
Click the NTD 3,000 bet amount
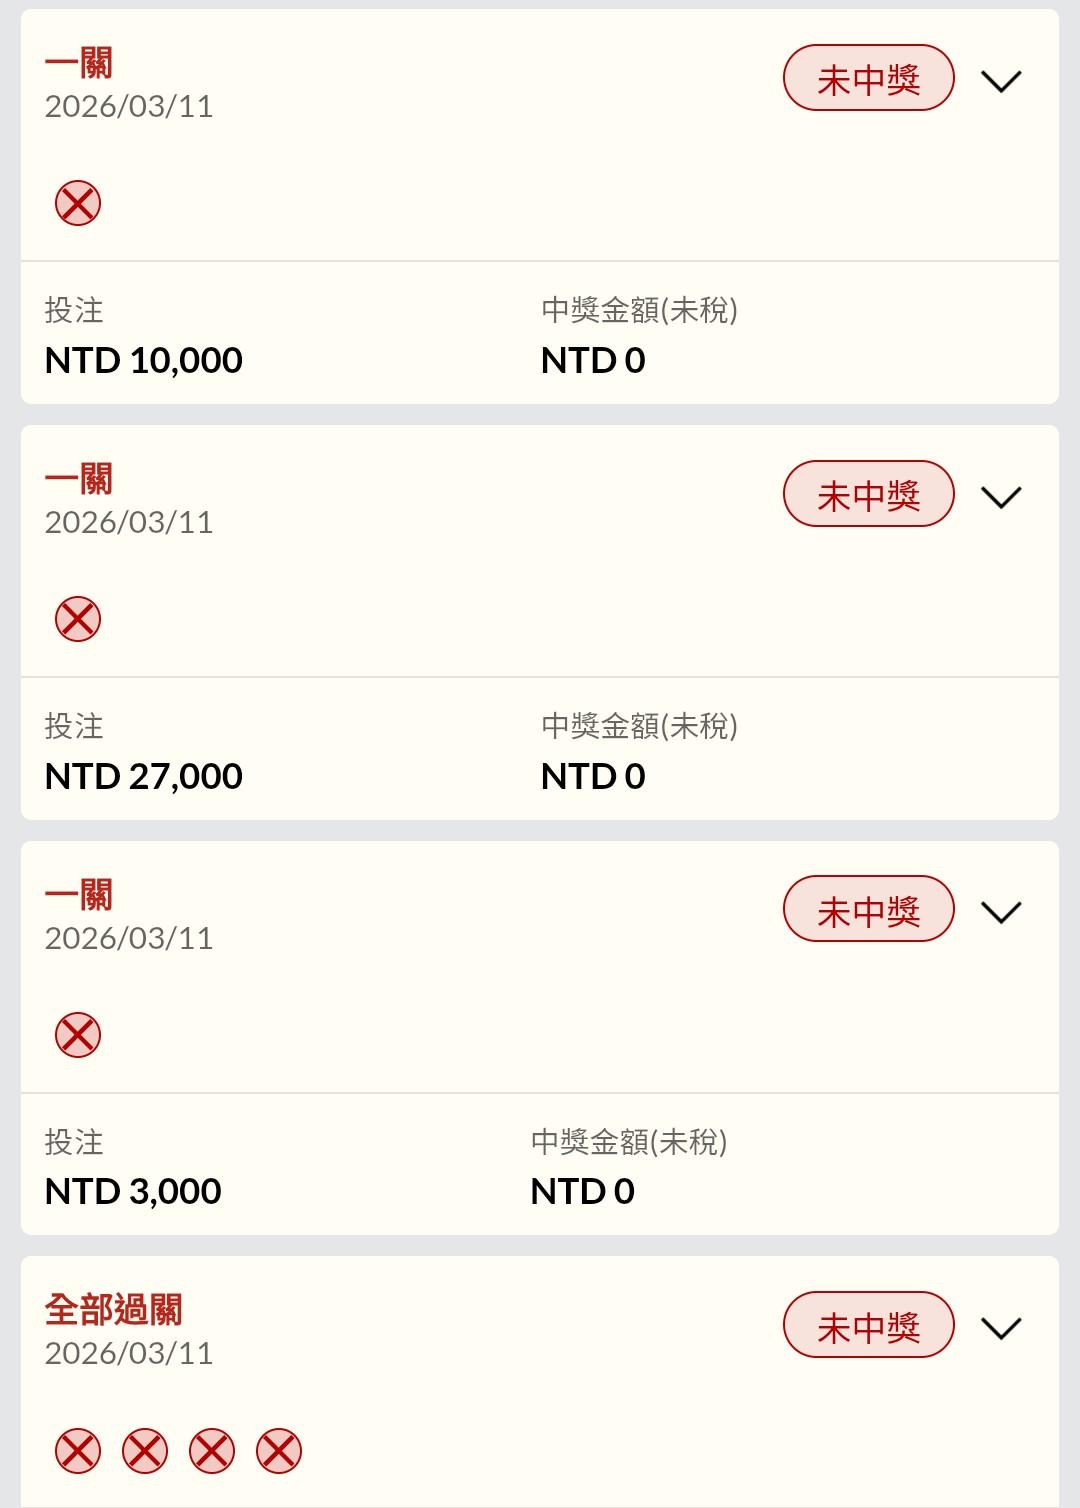coord(133,1191)
